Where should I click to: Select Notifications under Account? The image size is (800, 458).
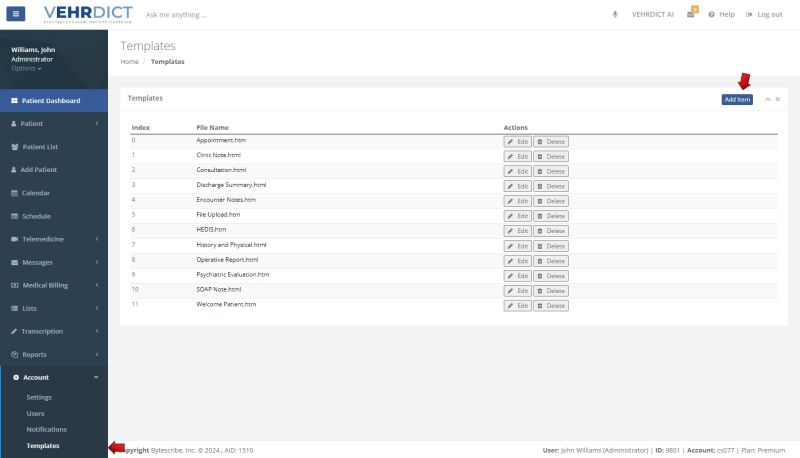pos(46,429)
